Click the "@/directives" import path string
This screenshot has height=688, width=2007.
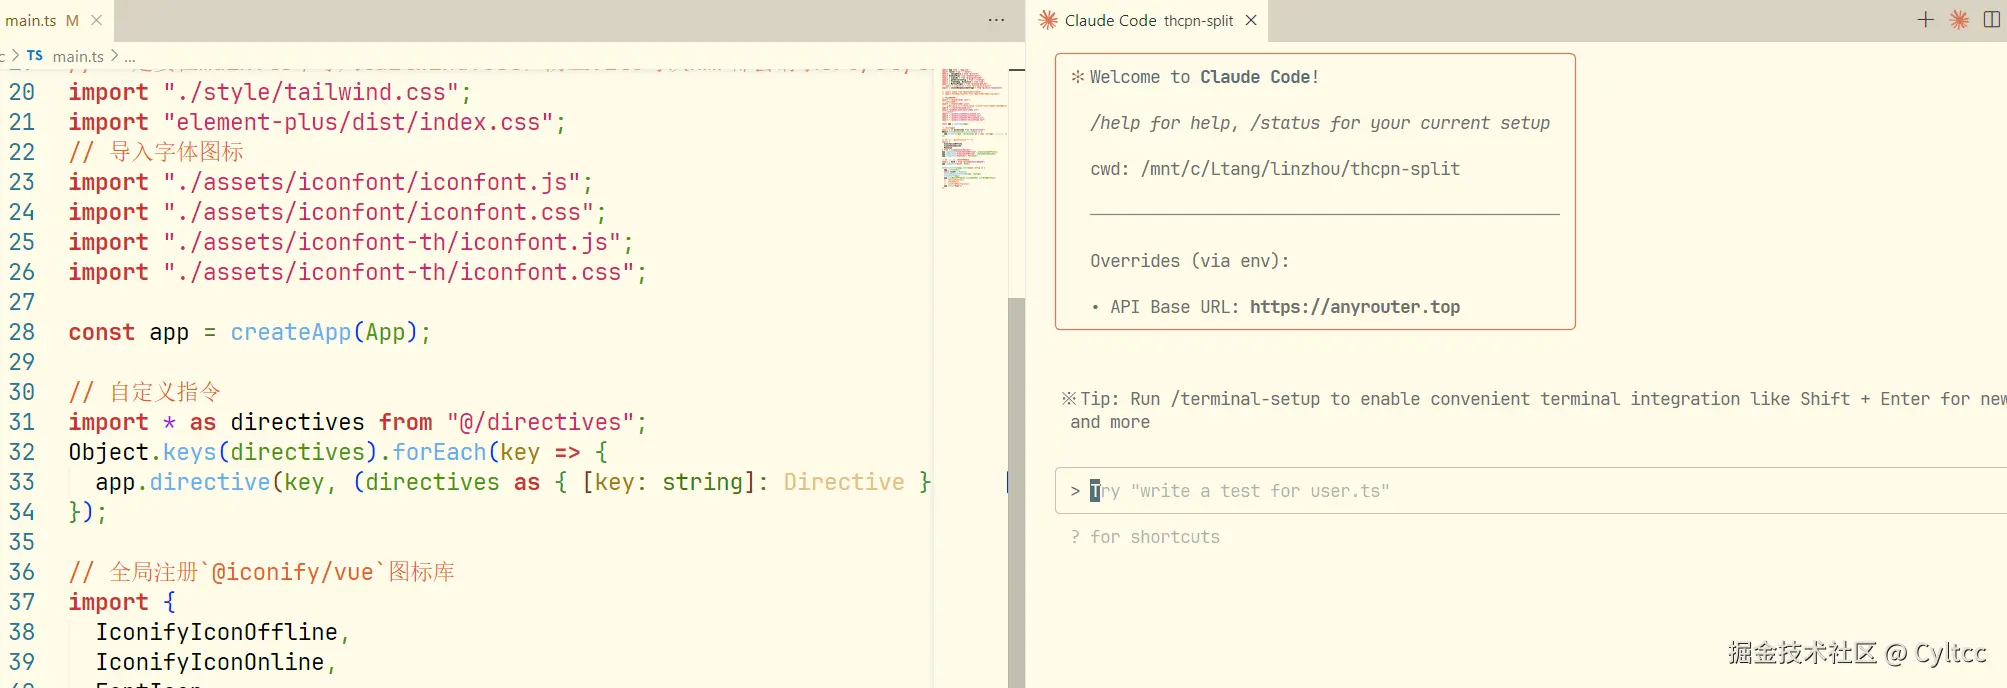tap(540, 422)
